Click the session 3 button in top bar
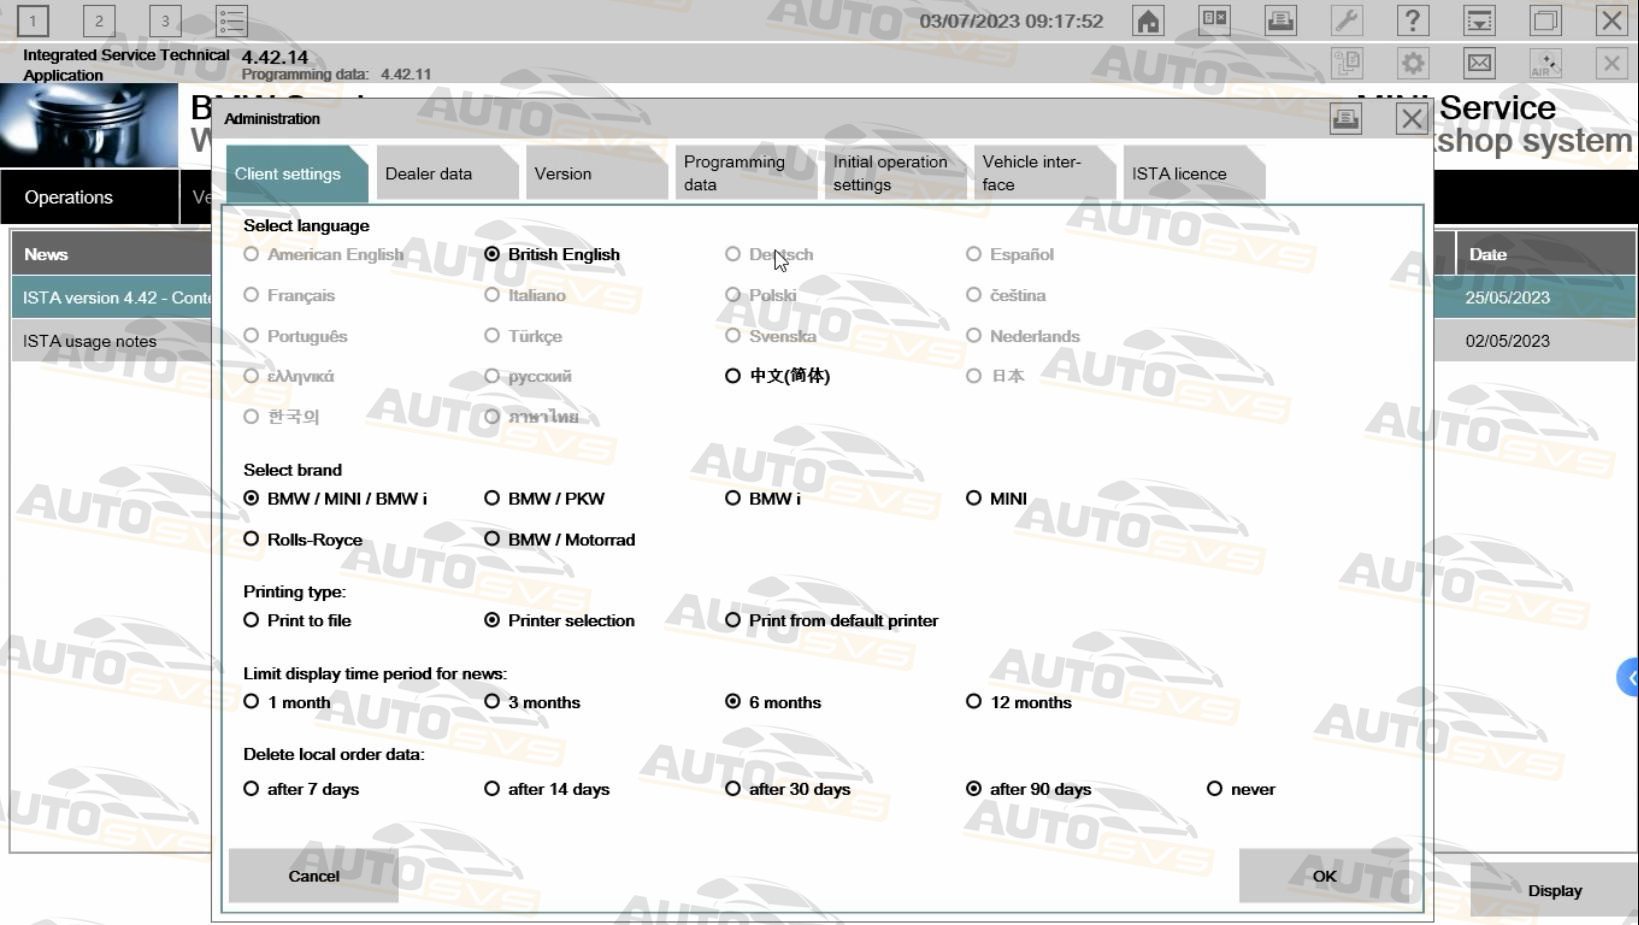 pos(165,20)
